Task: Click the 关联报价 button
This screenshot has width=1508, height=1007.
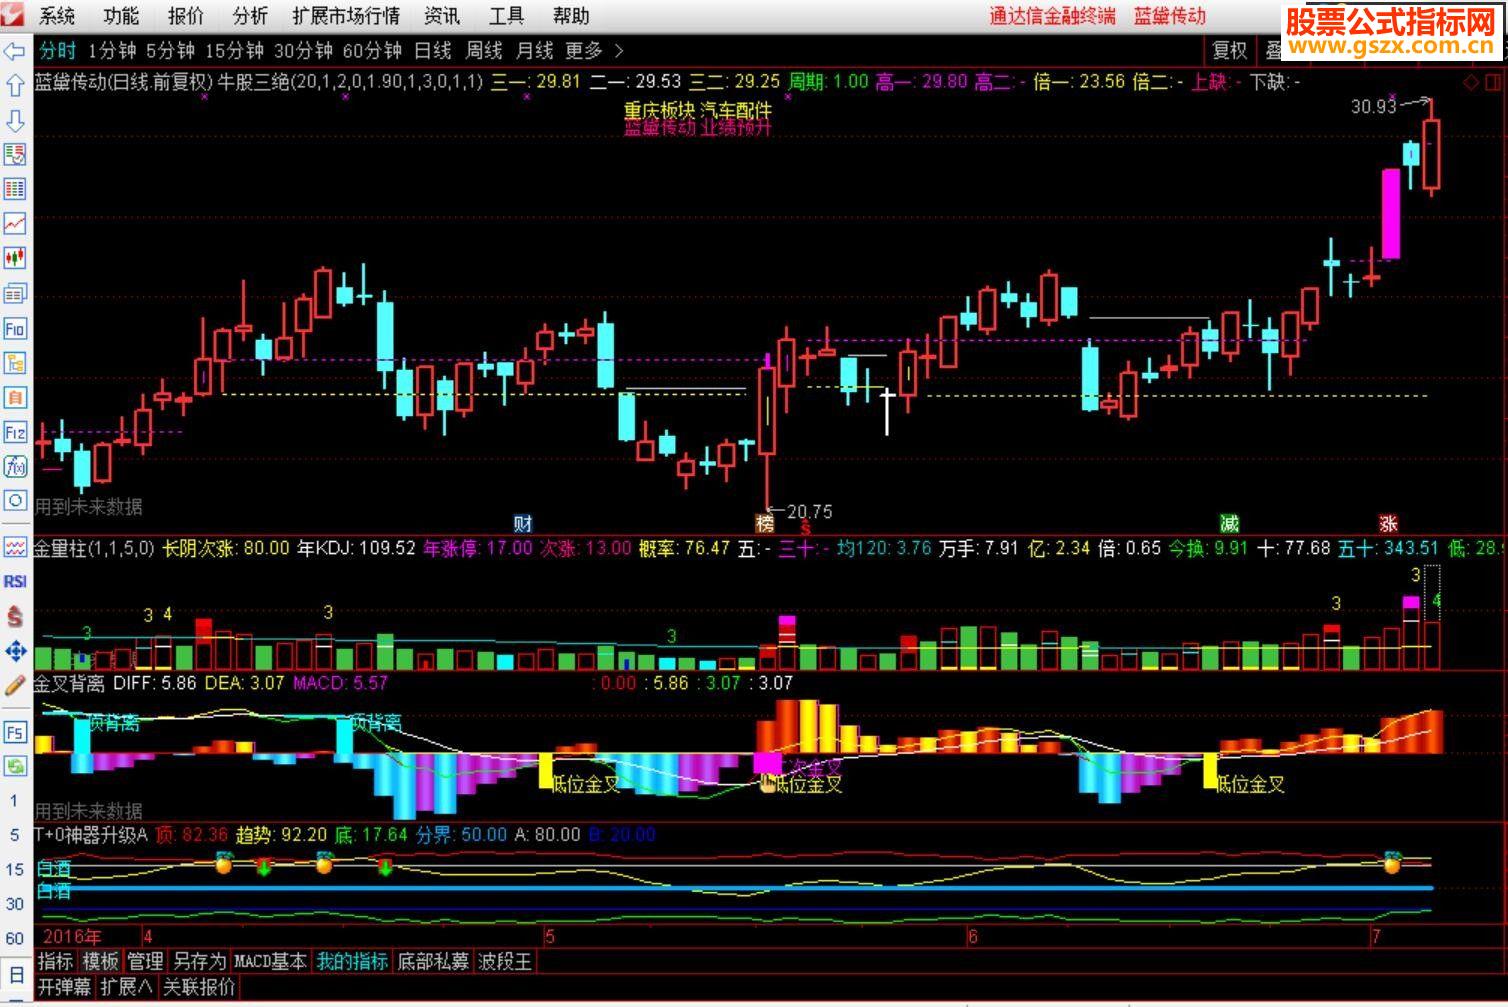Action: [199, 987]
